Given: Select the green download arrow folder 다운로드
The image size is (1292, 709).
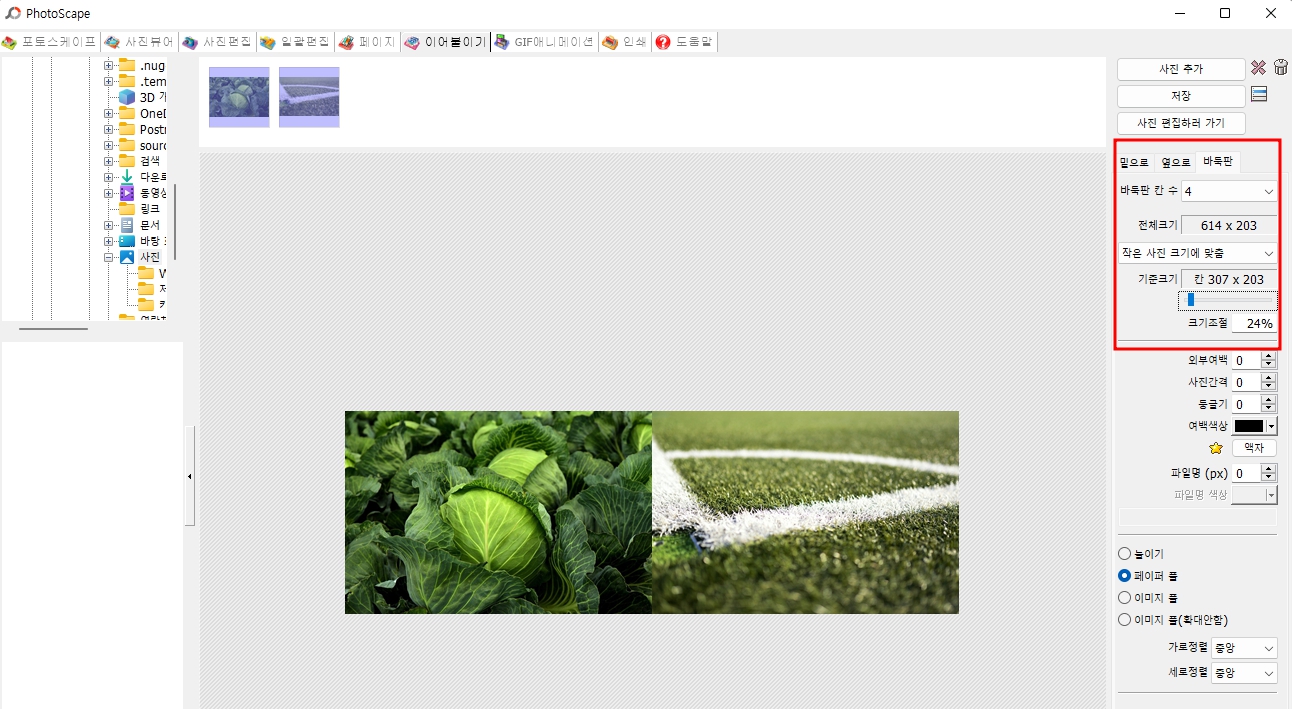Looking at the screenshot, I should click(x=127, y=177).
